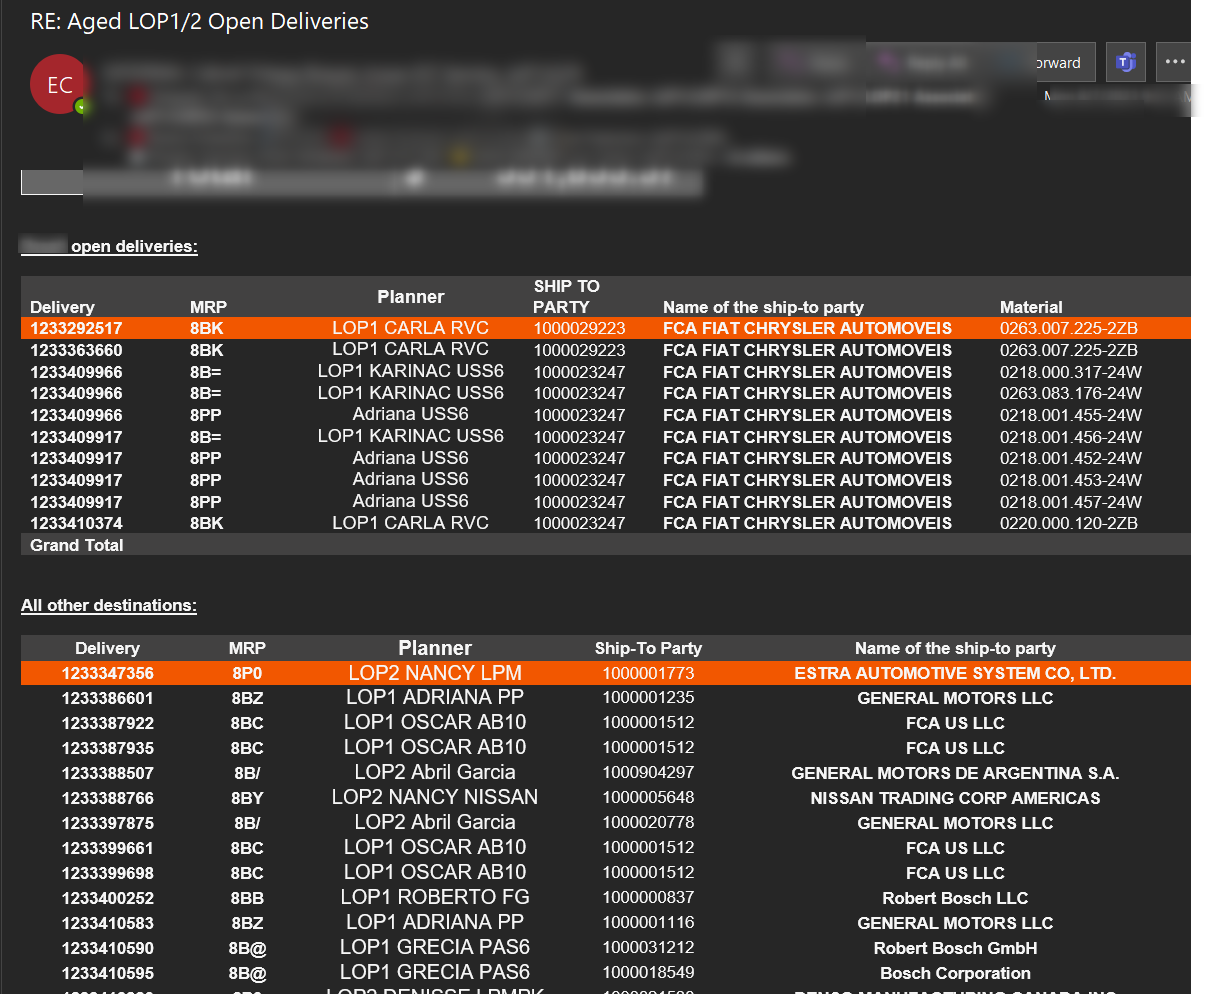The image size is (1222, 994).
Task: Click MRP code 8BY
Action: (x=247, y=798)
